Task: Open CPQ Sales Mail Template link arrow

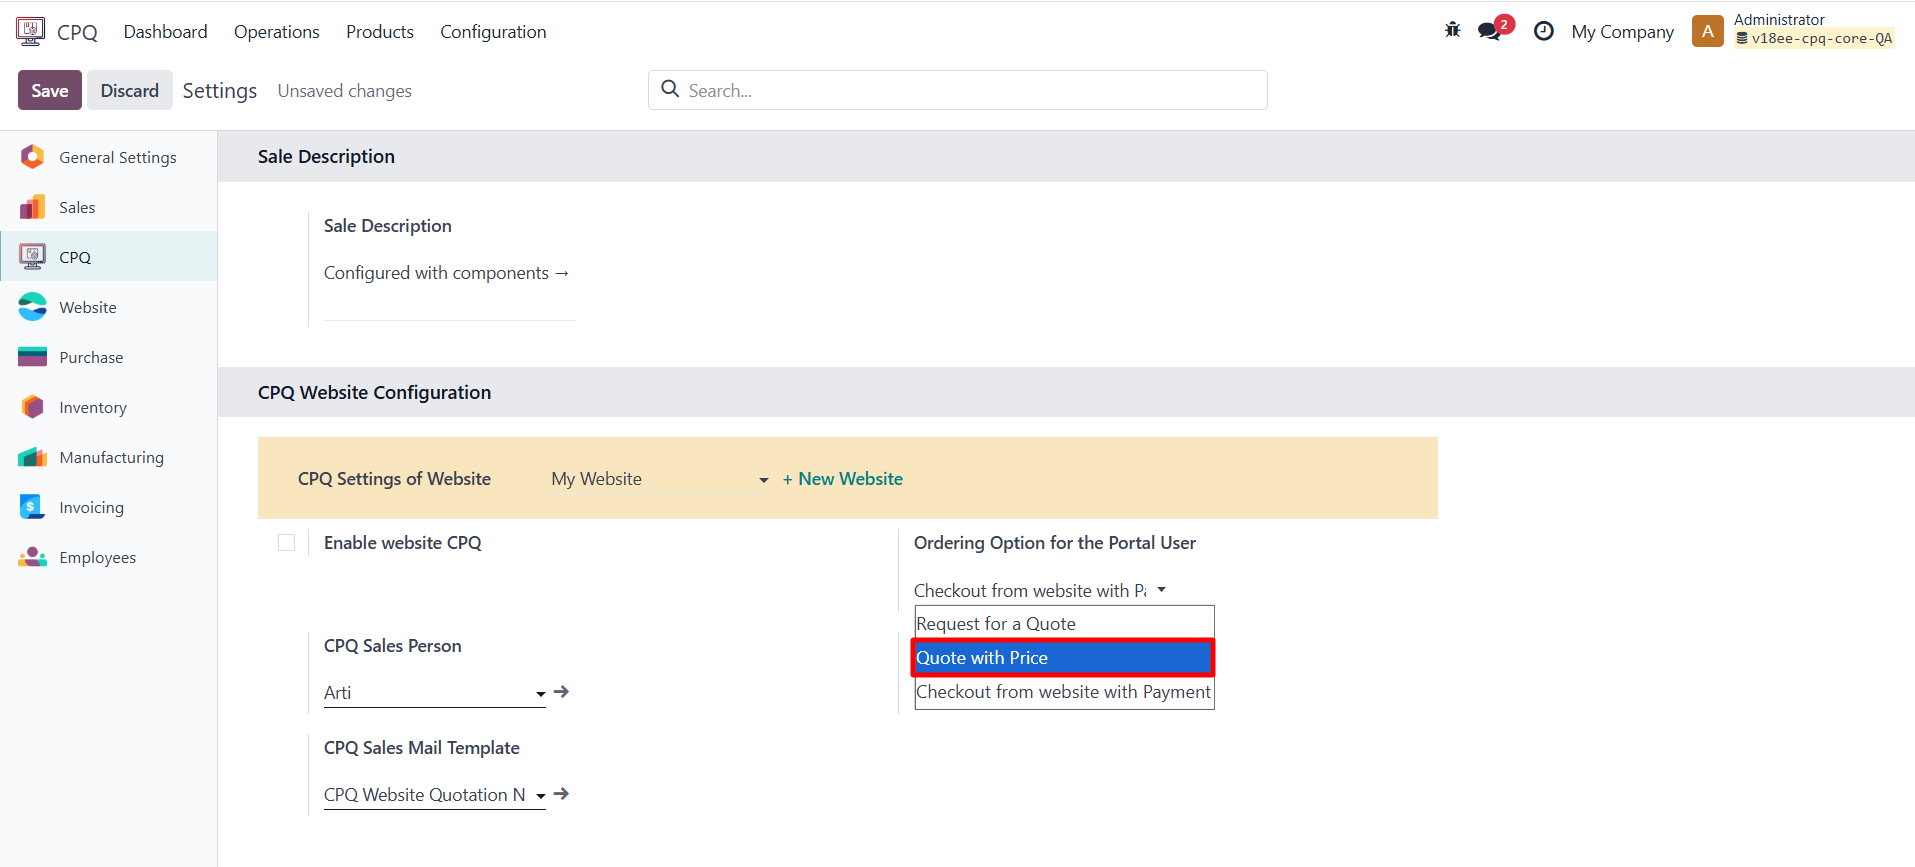Action: click(562, 794)
